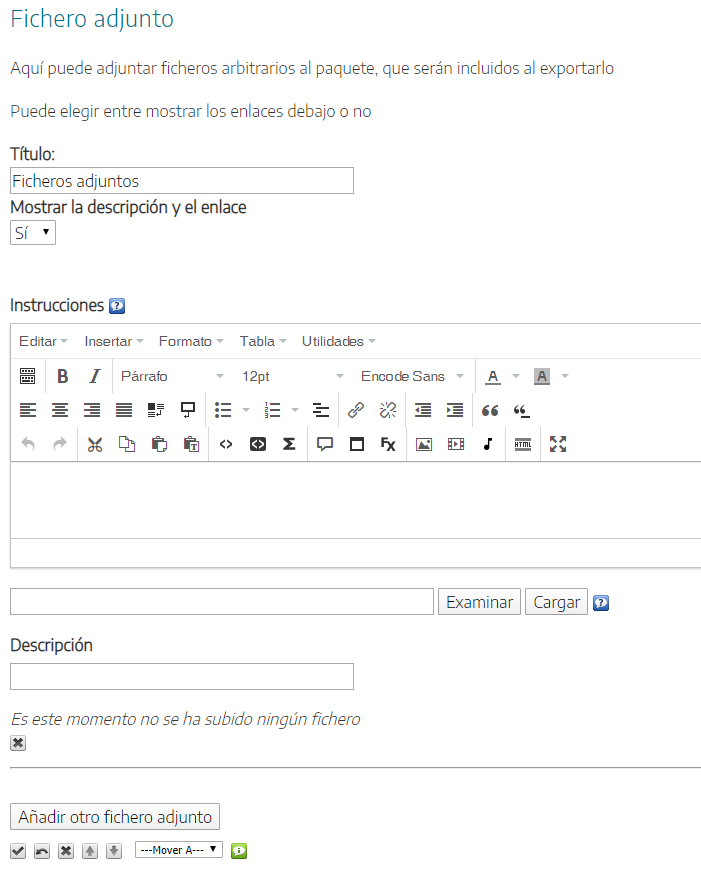Screen dimensions: 701x875
Task: Undo the last edit in the editor
Action: [x=27, y=443]
